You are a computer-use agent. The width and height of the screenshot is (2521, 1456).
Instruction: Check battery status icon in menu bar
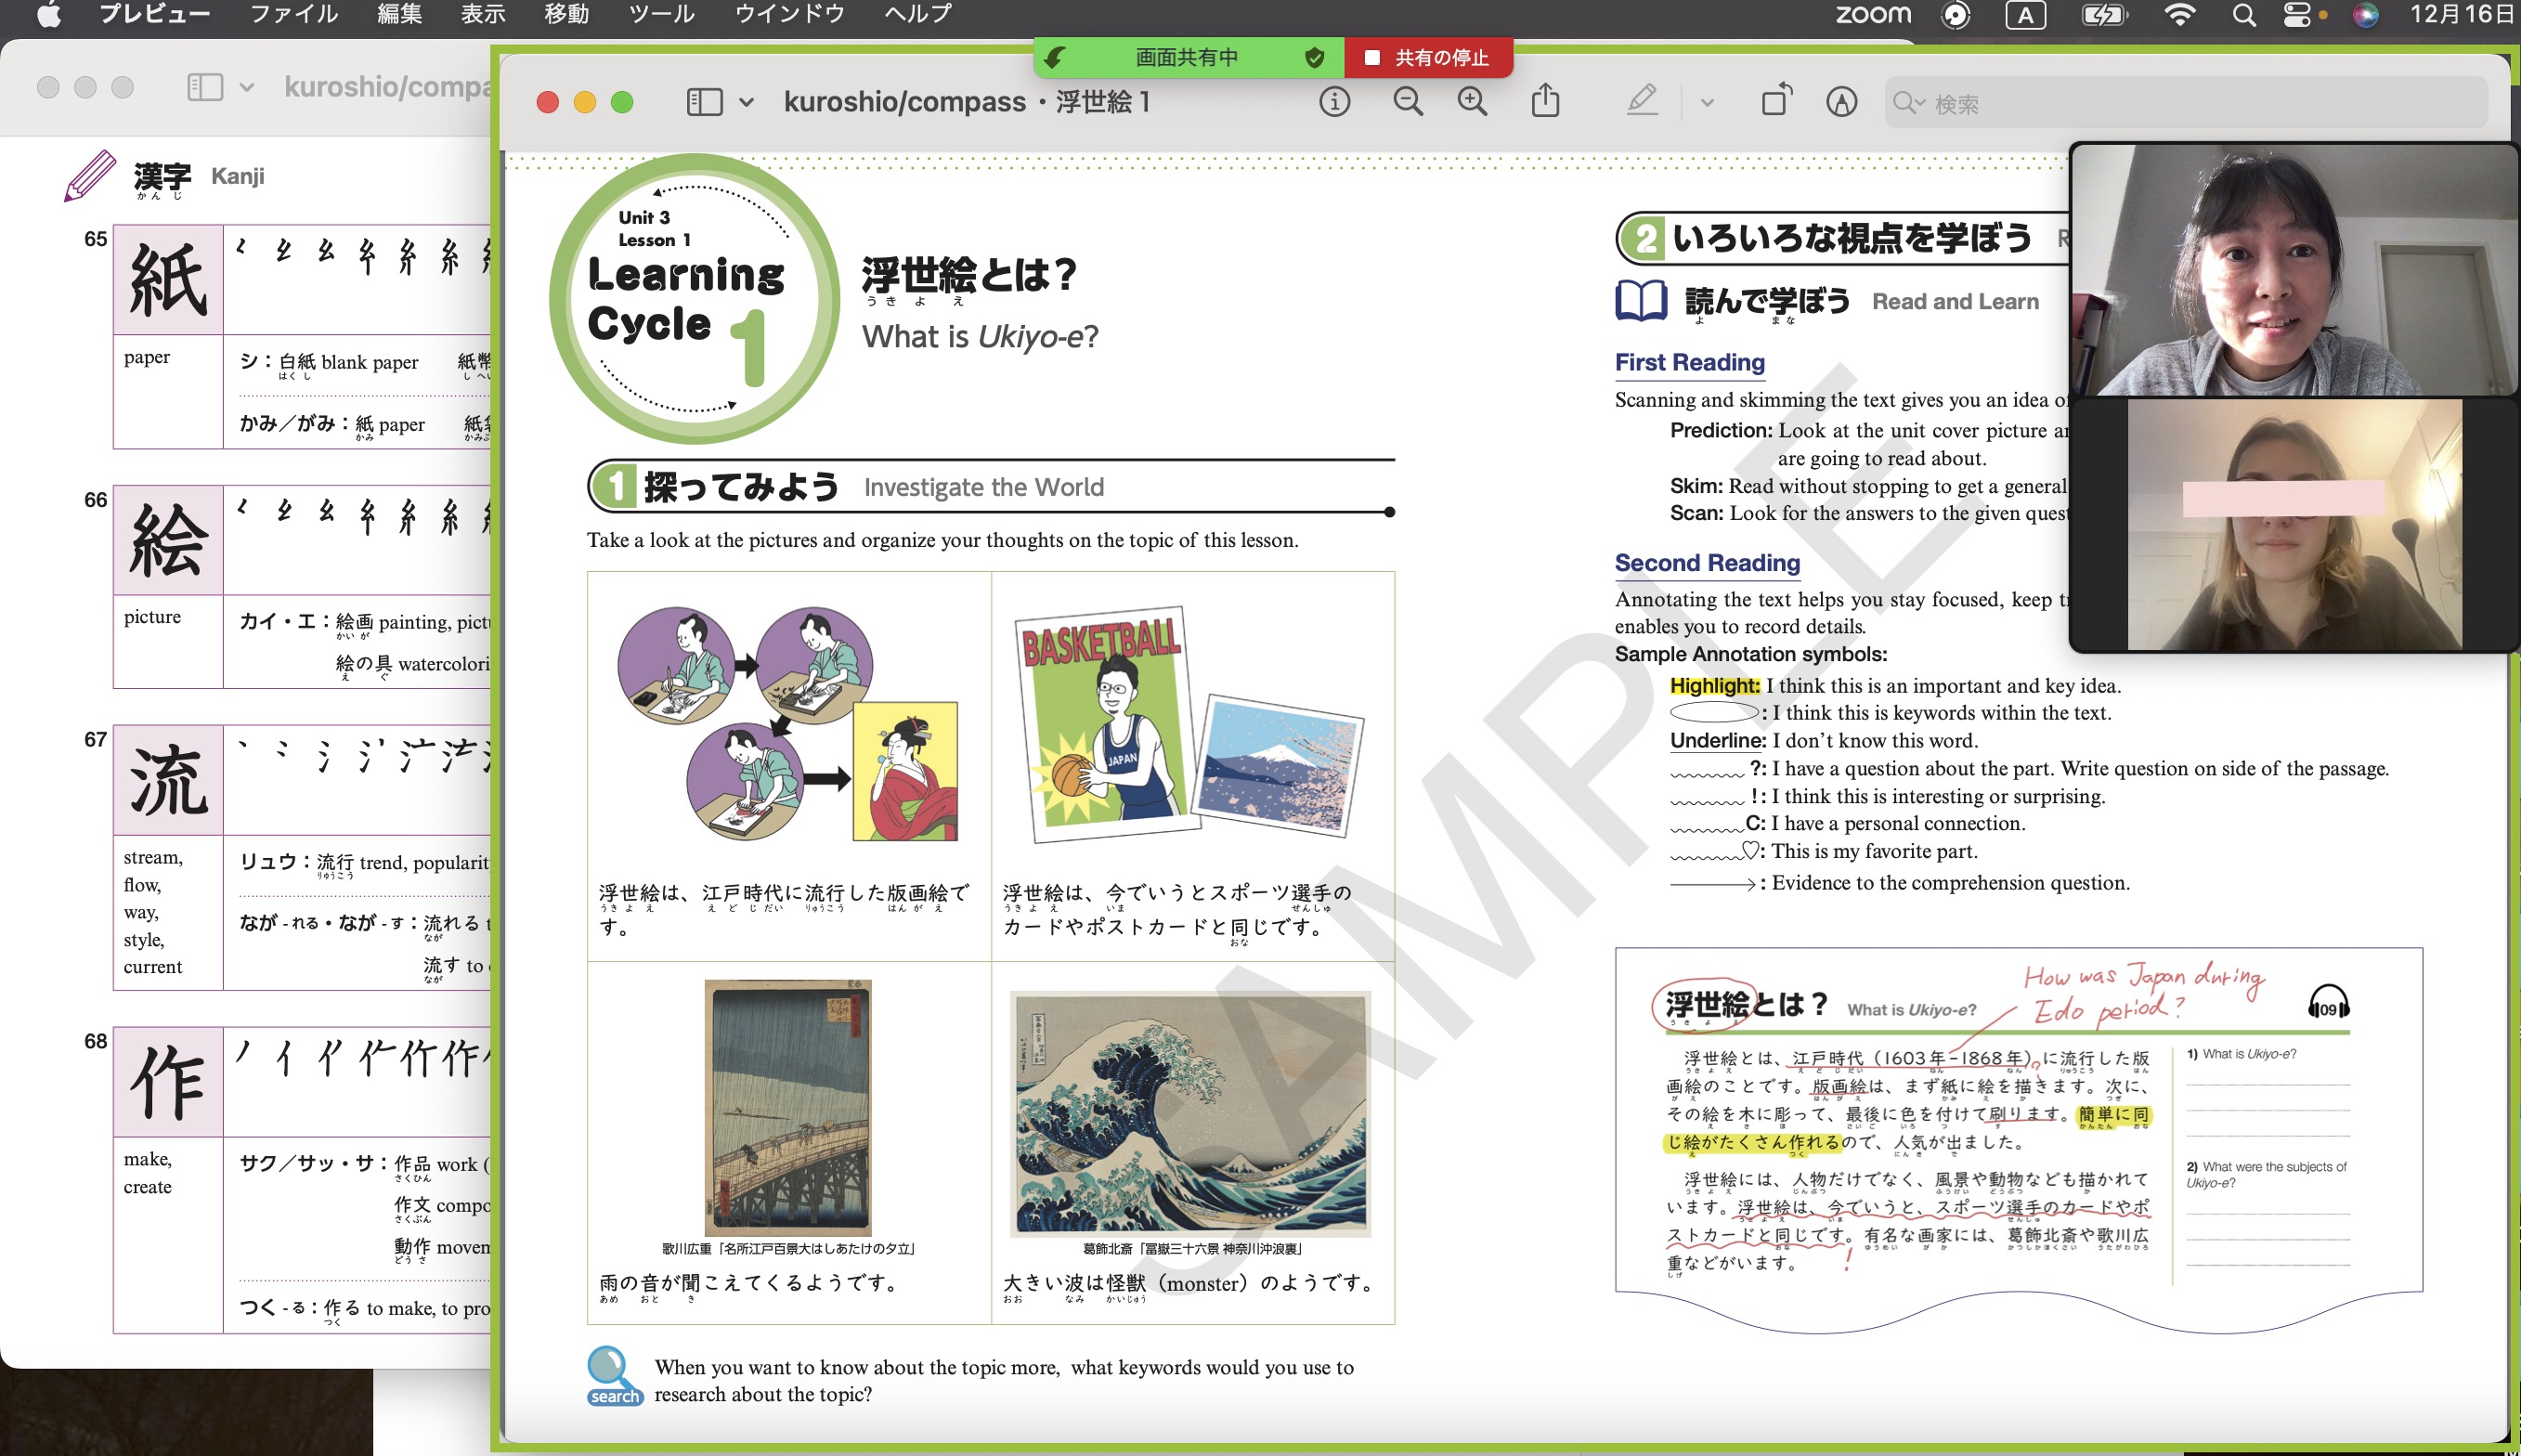pyautogui.click(x=2104, y=15)
